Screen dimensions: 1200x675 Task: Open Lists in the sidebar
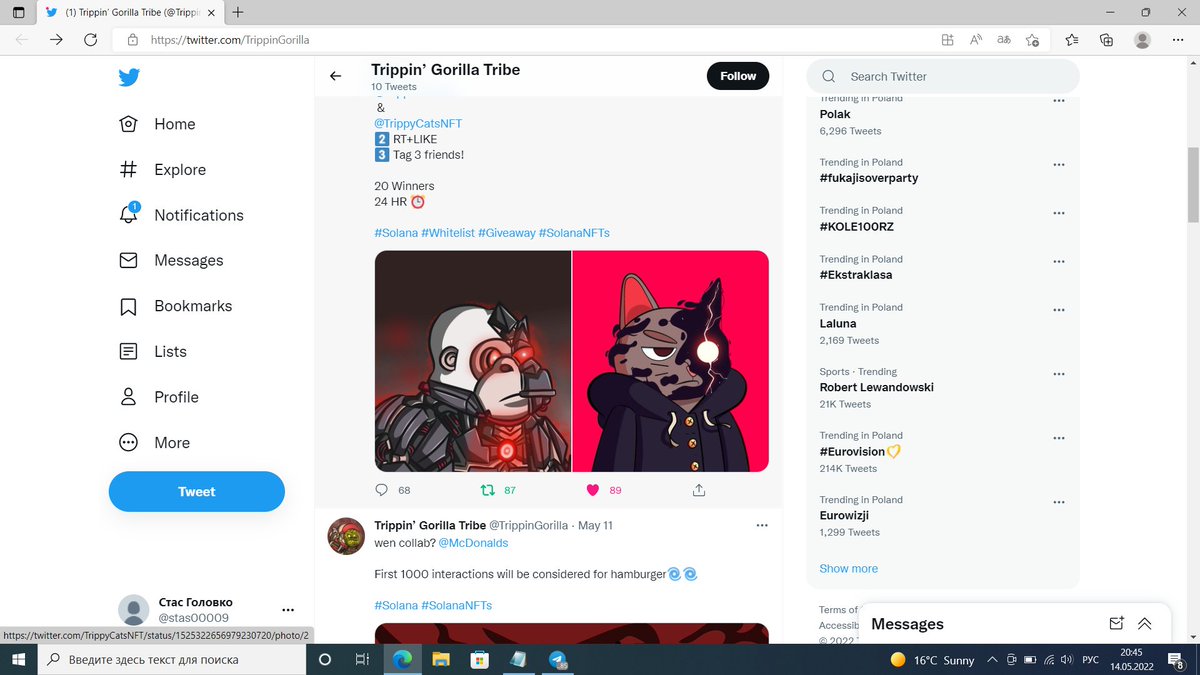[x=153, y=351]
